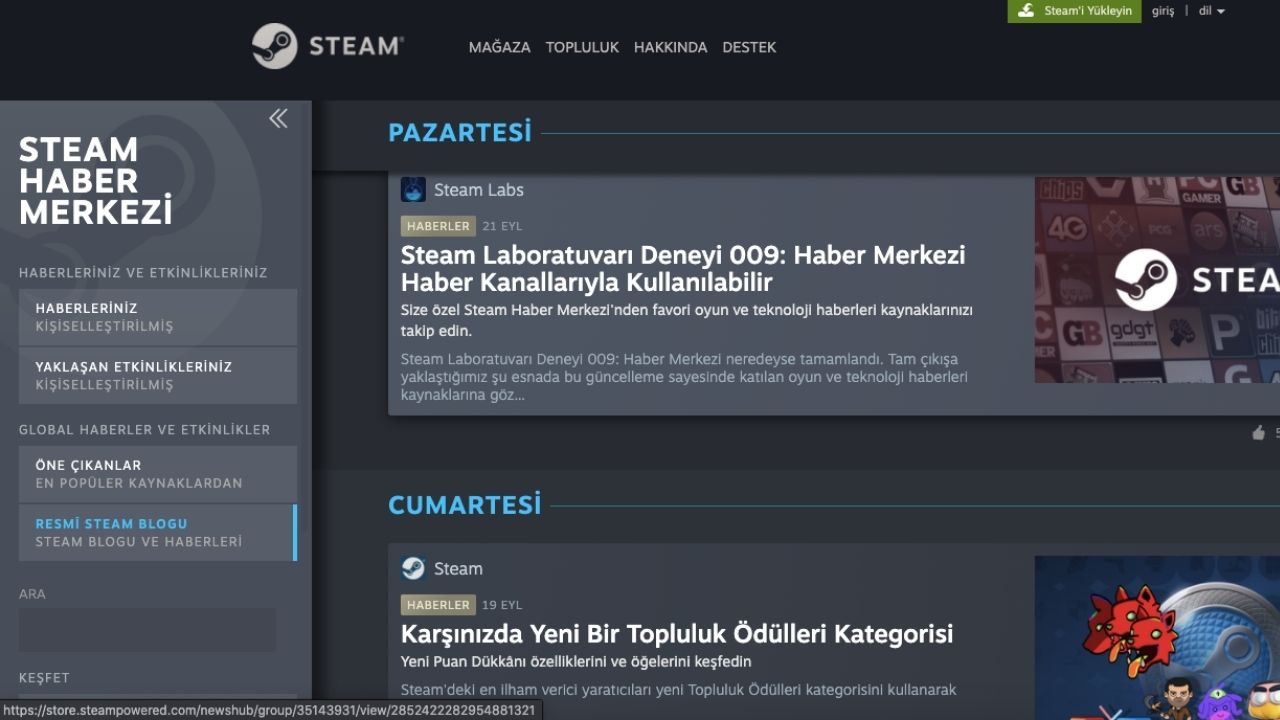Open the Steam Labs flask icon

click(413, 189)
